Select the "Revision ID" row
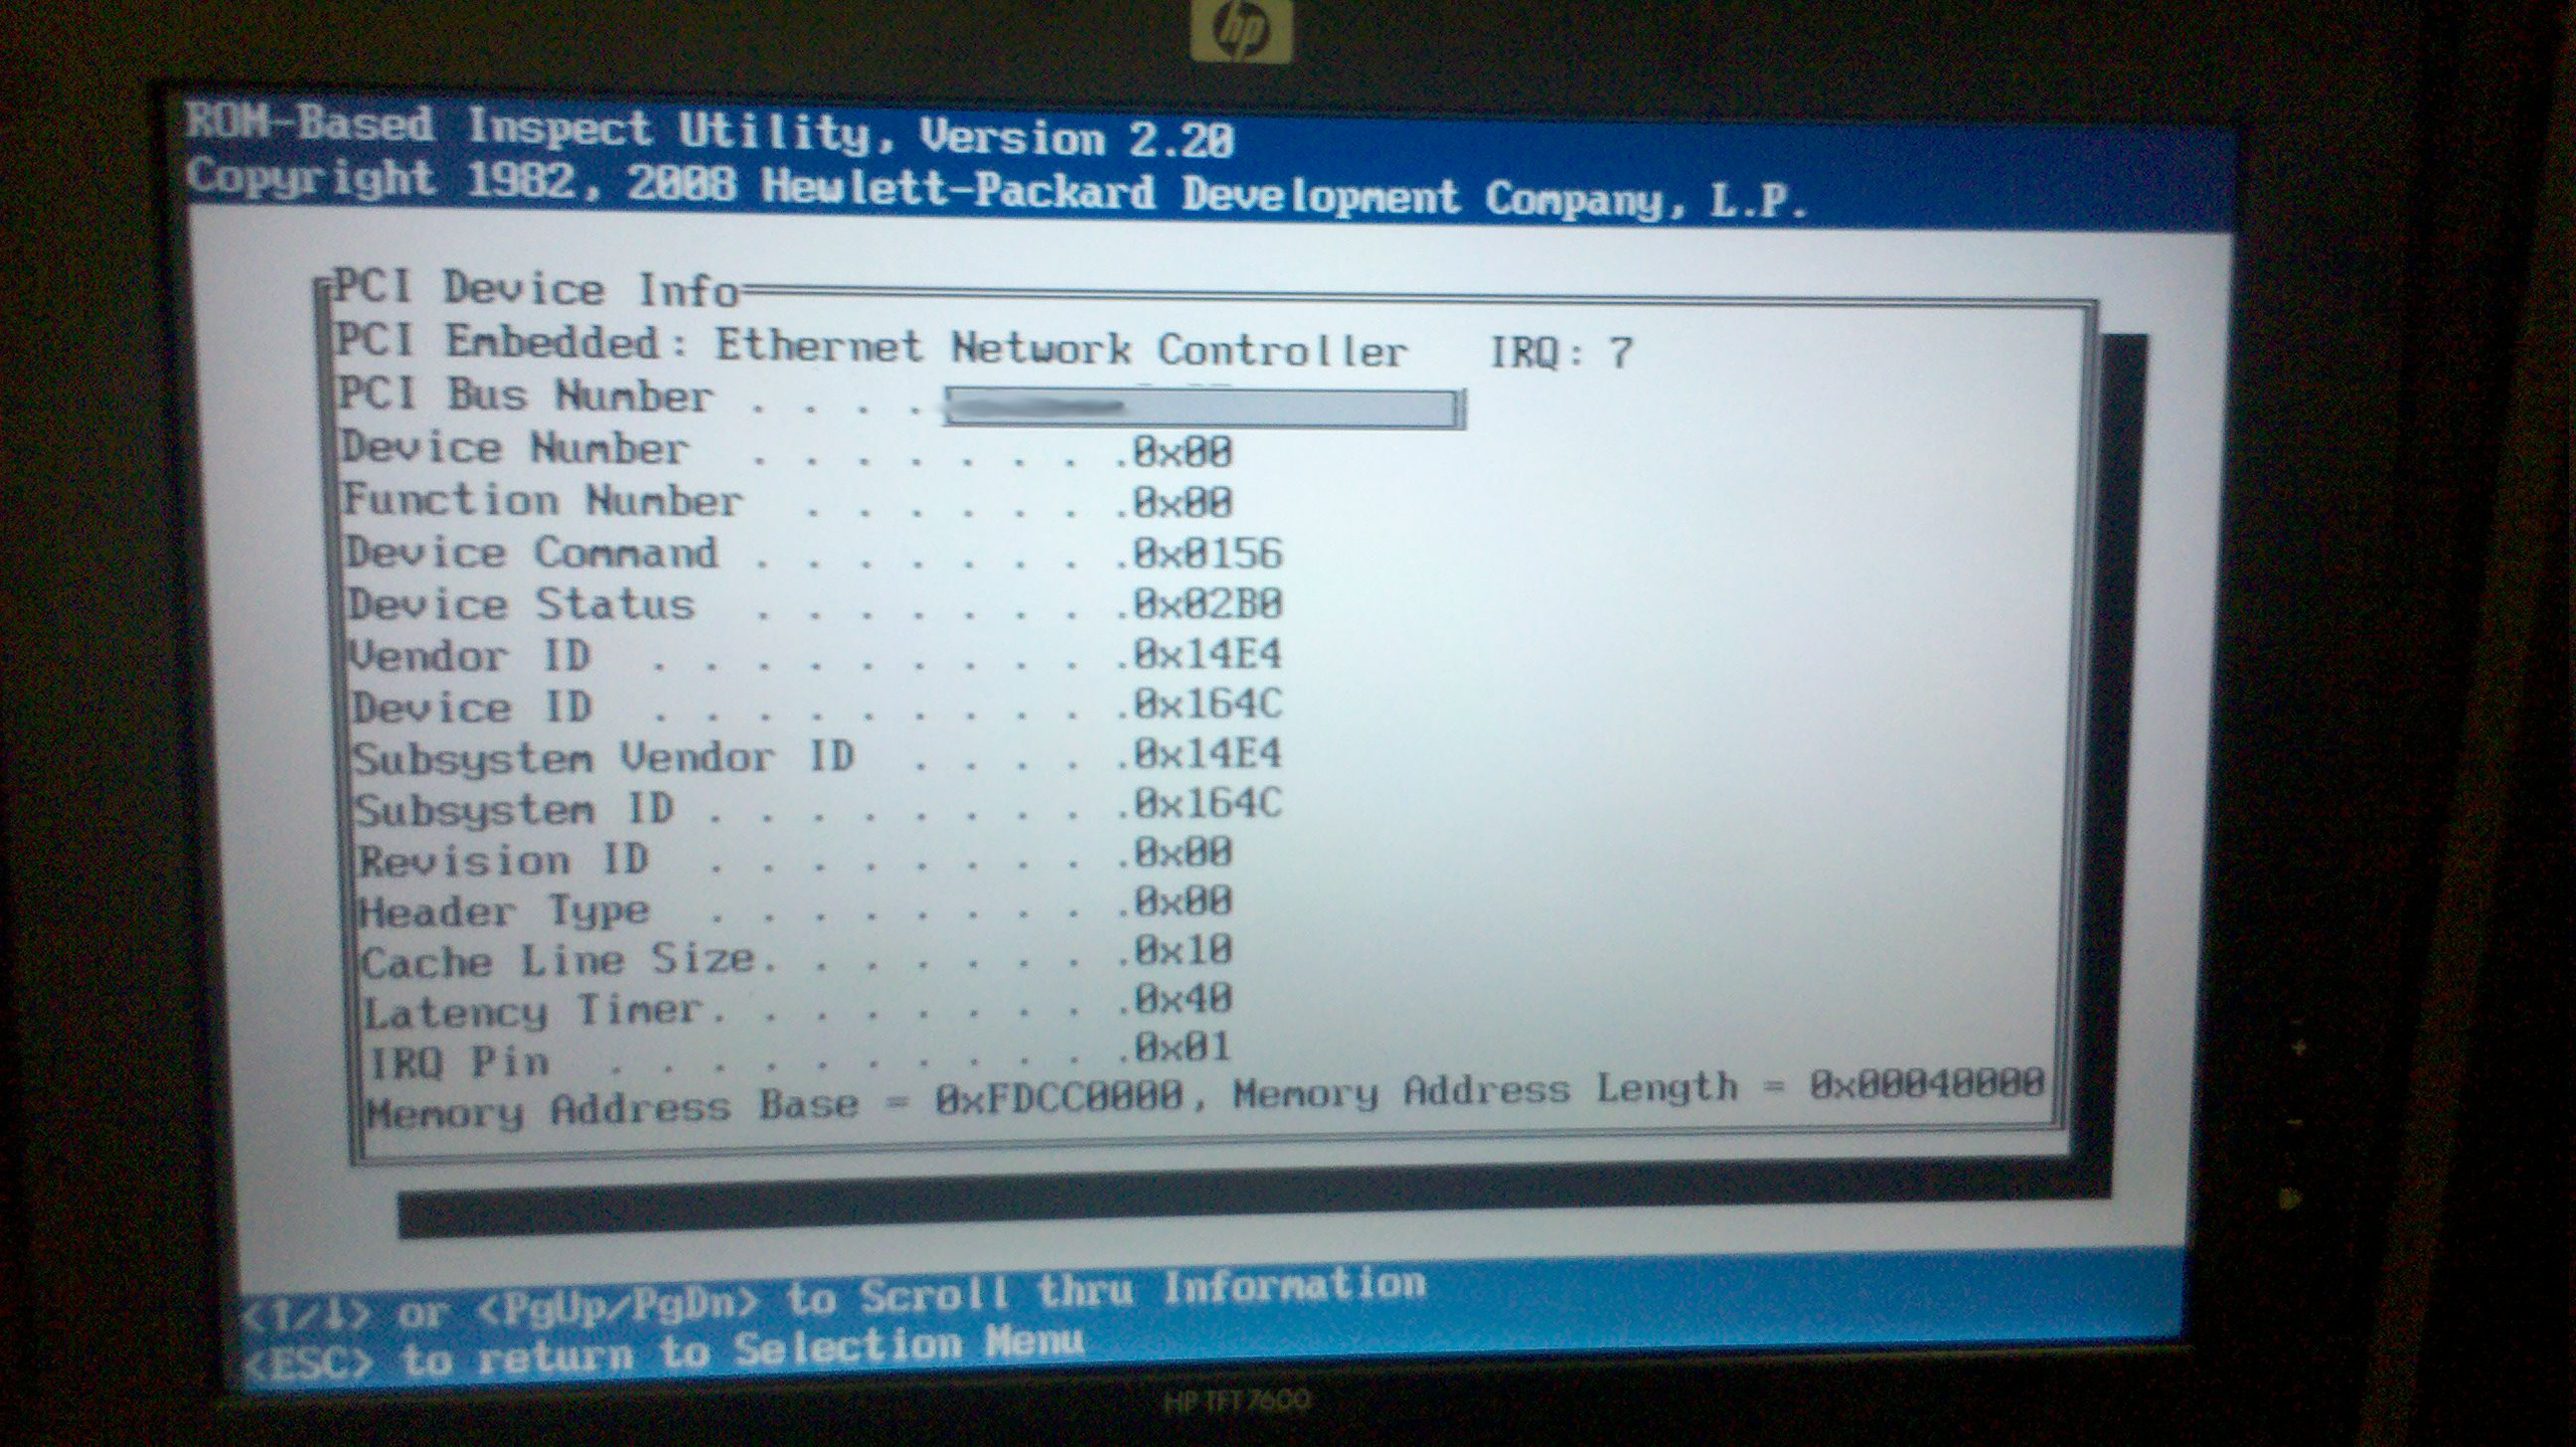Viewport: 2576px width, 1447px height. click(795, 857)
